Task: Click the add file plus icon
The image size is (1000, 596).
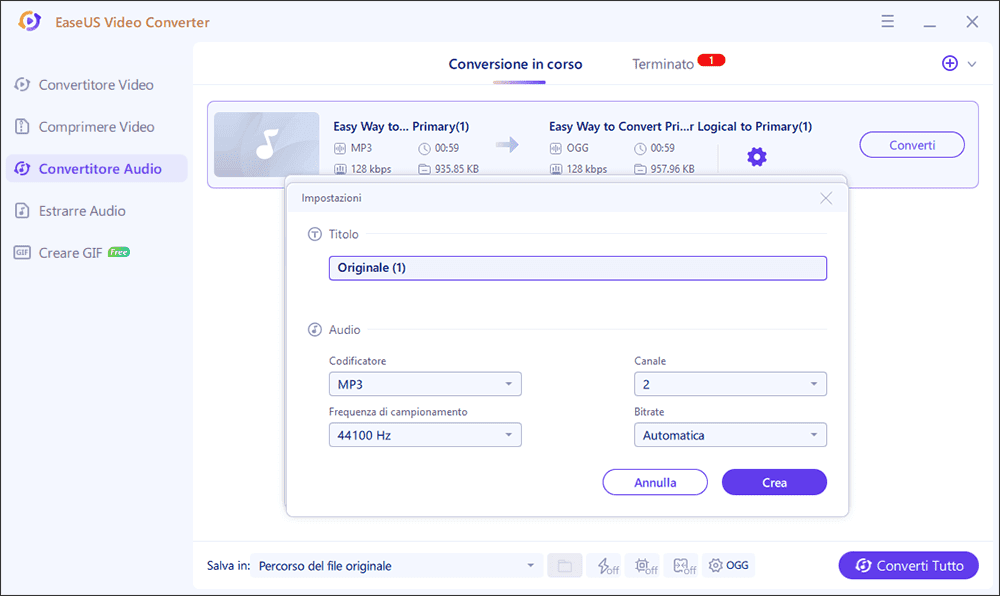Action: pos(950,63)
